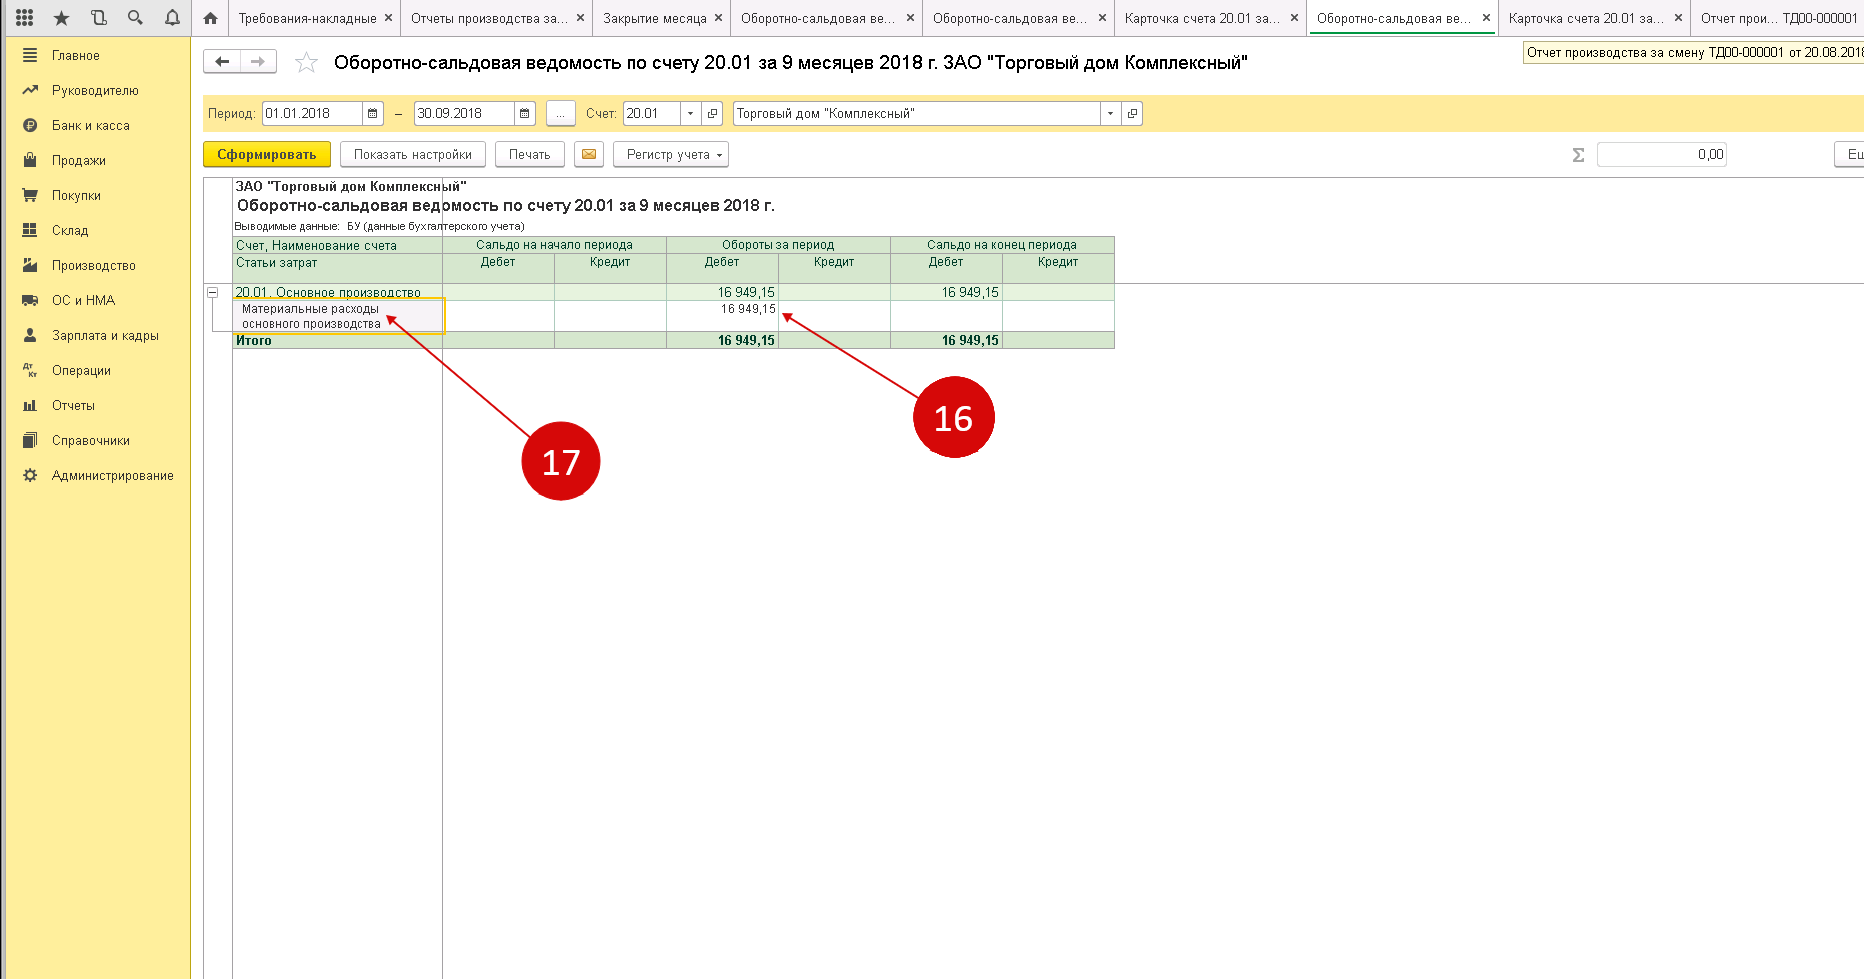Switch to the Закрытие месяца tab
Screen dimensions: 1864x979
coord(654,18)
